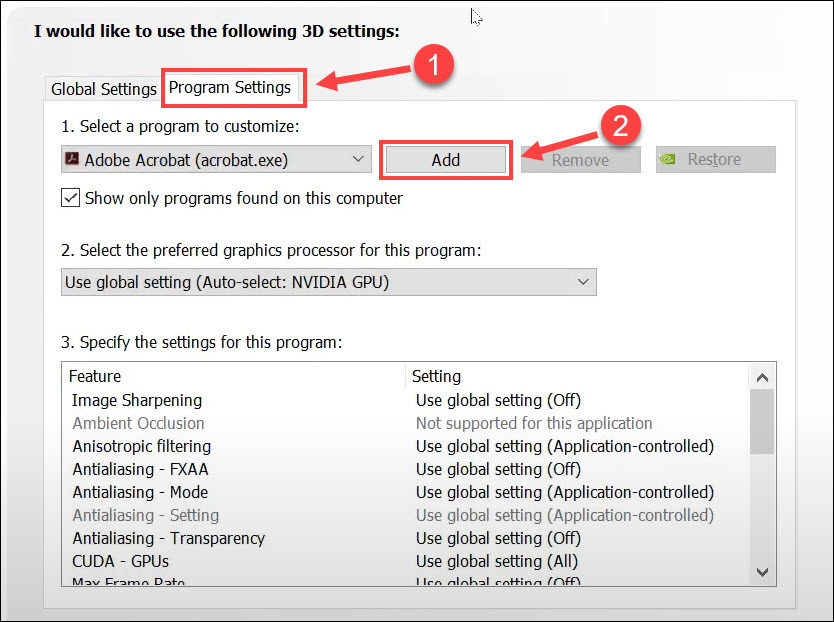The height and width of the screenshot is (622, 834).
Task: Select the Image Sharpening feature row
Action: pyautogui.click(x=137, y=400)
